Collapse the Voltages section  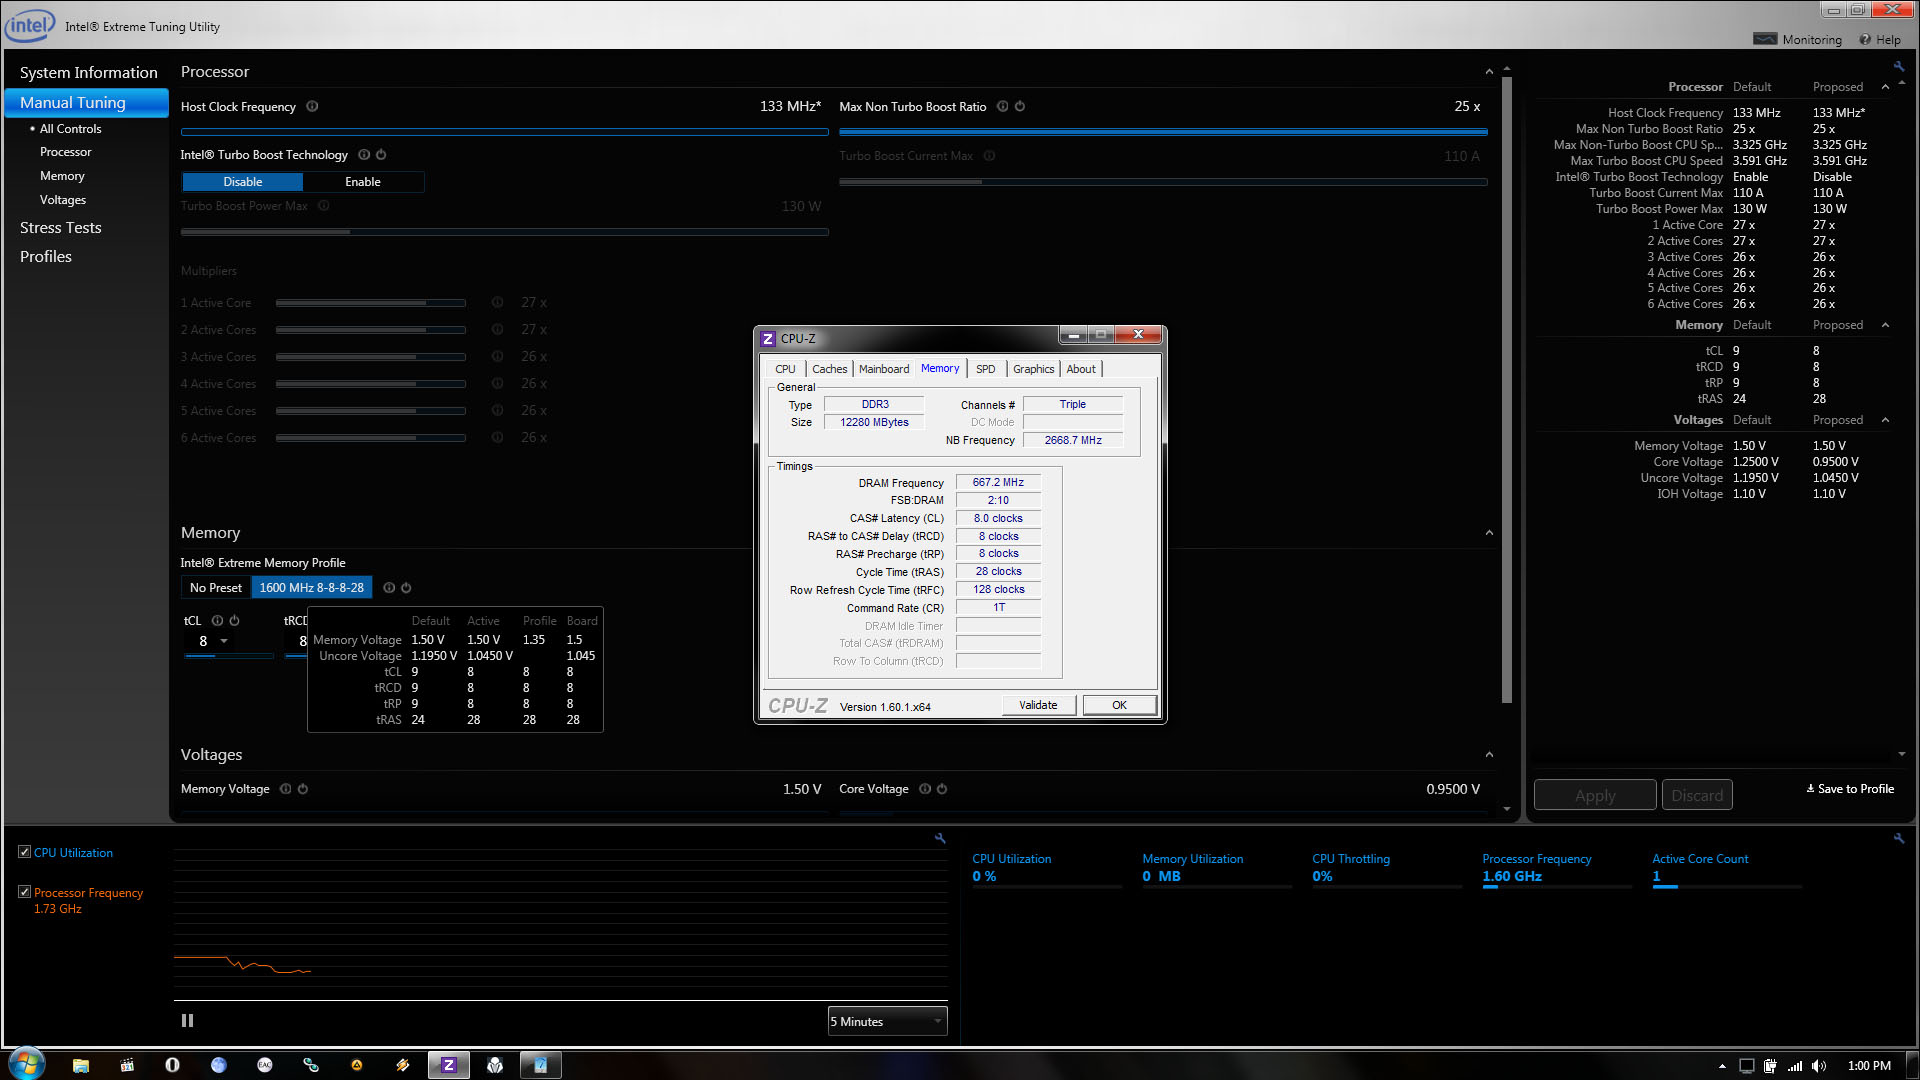(1489, 755)
